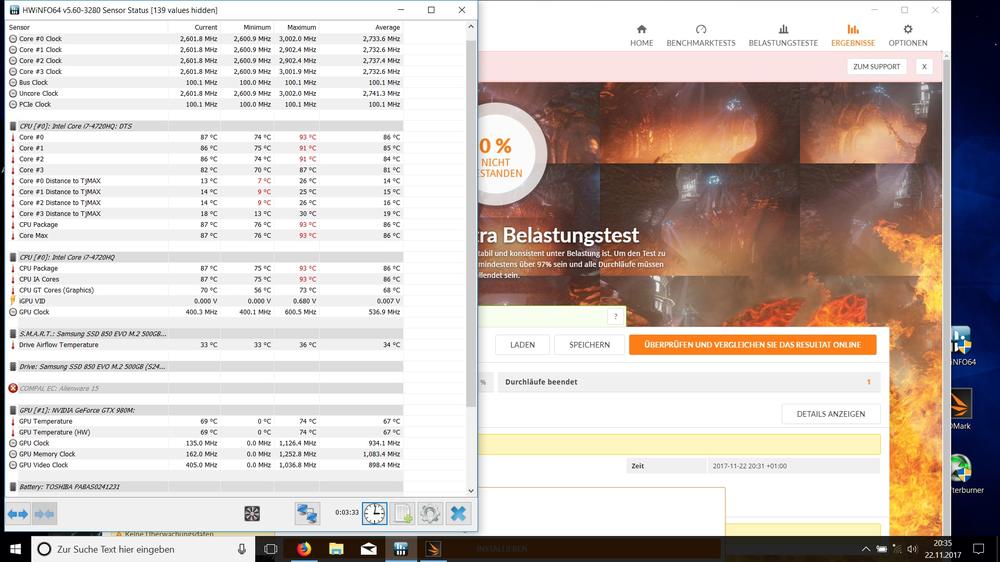Open the Belastungsteste tab
1000x562 pixels.
coord(783,36)
